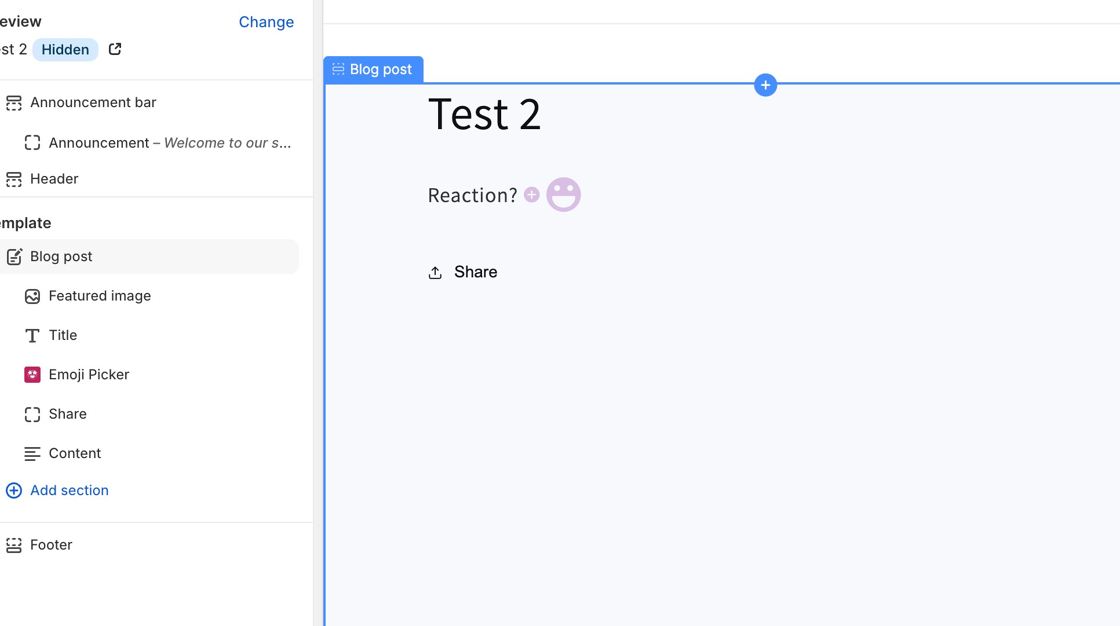Click the smiley face reaction emoji
Screen dimensions: 1120x626
(563, 195)
